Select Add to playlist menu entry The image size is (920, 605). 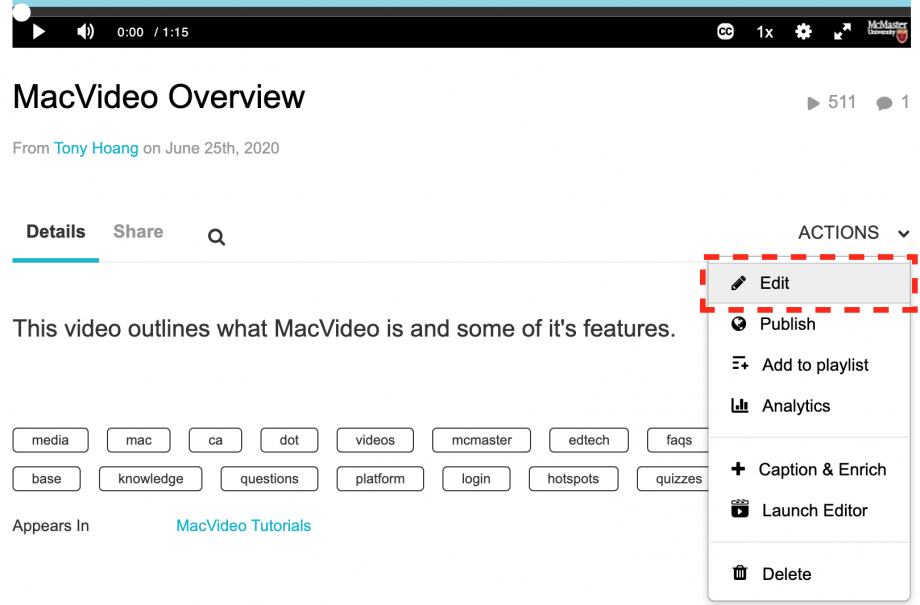809,365
